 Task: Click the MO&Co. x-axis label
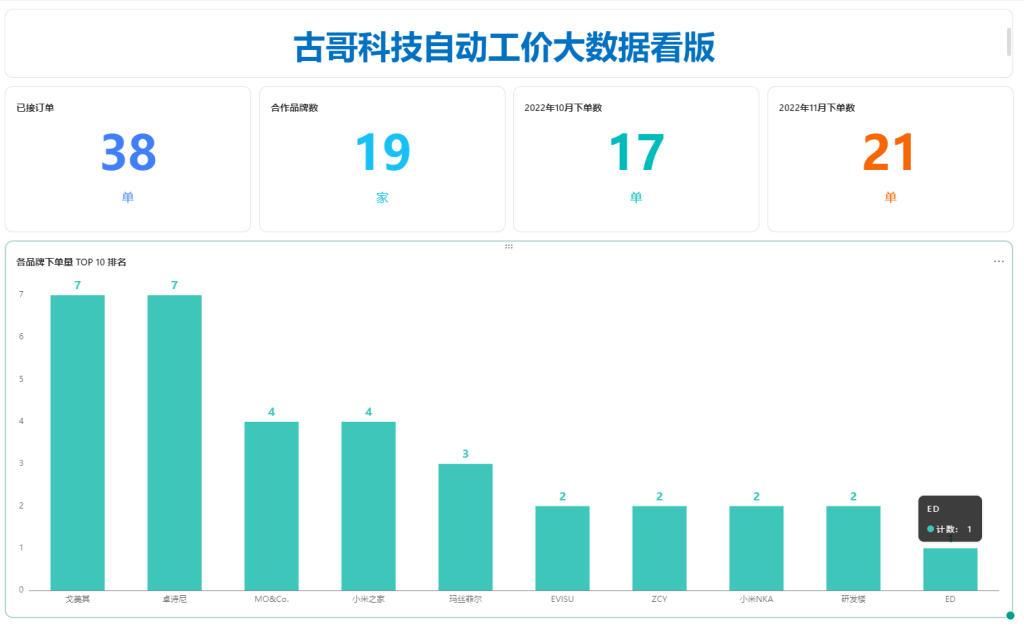point(272,599)
